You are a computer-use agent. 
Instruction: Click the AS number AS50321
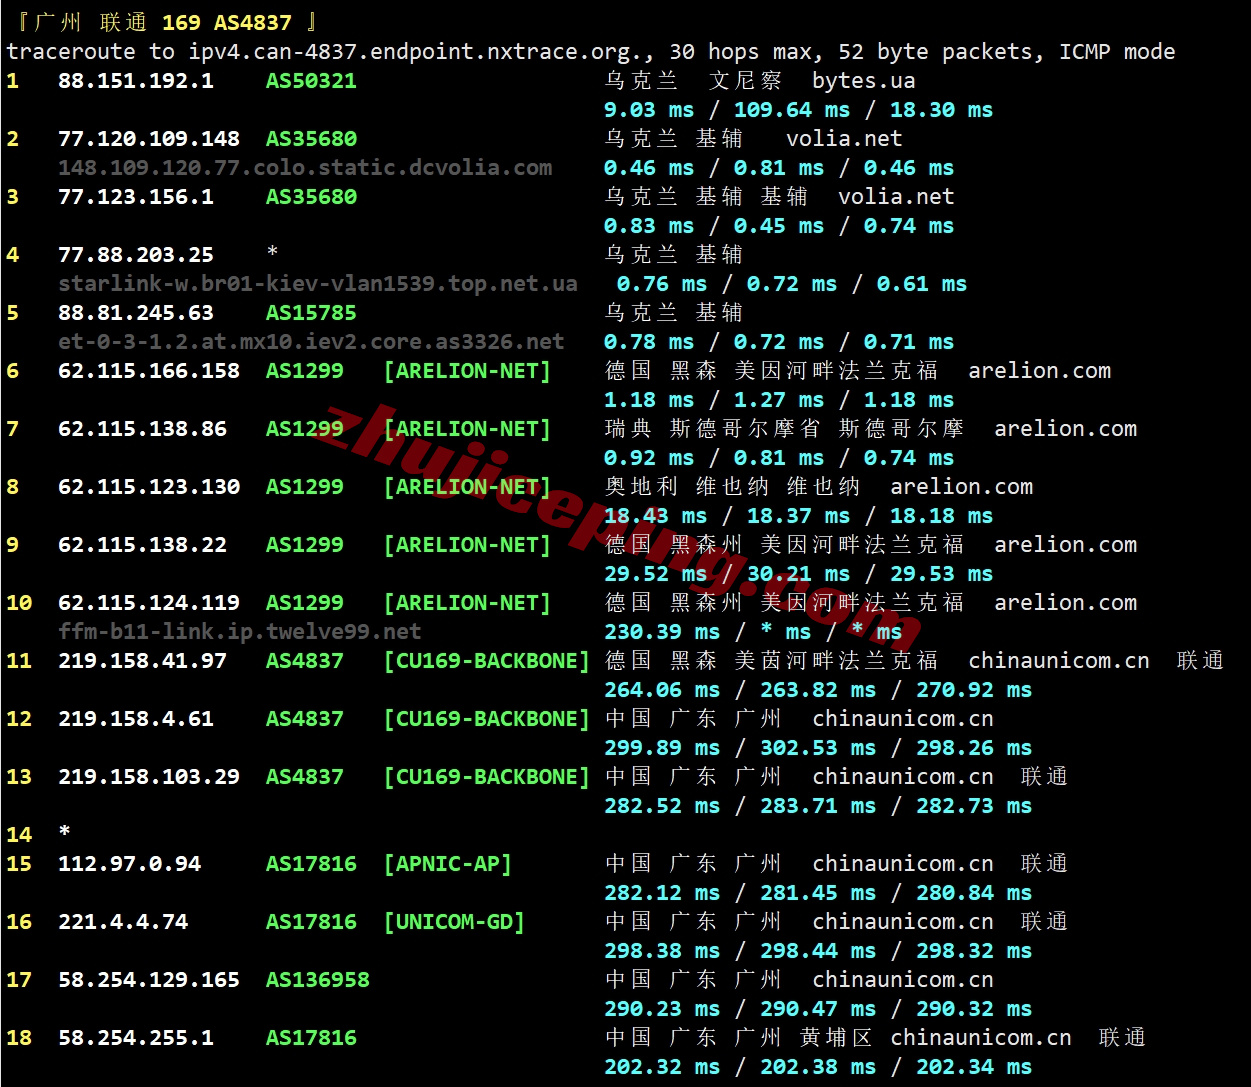tap(311, 81)
